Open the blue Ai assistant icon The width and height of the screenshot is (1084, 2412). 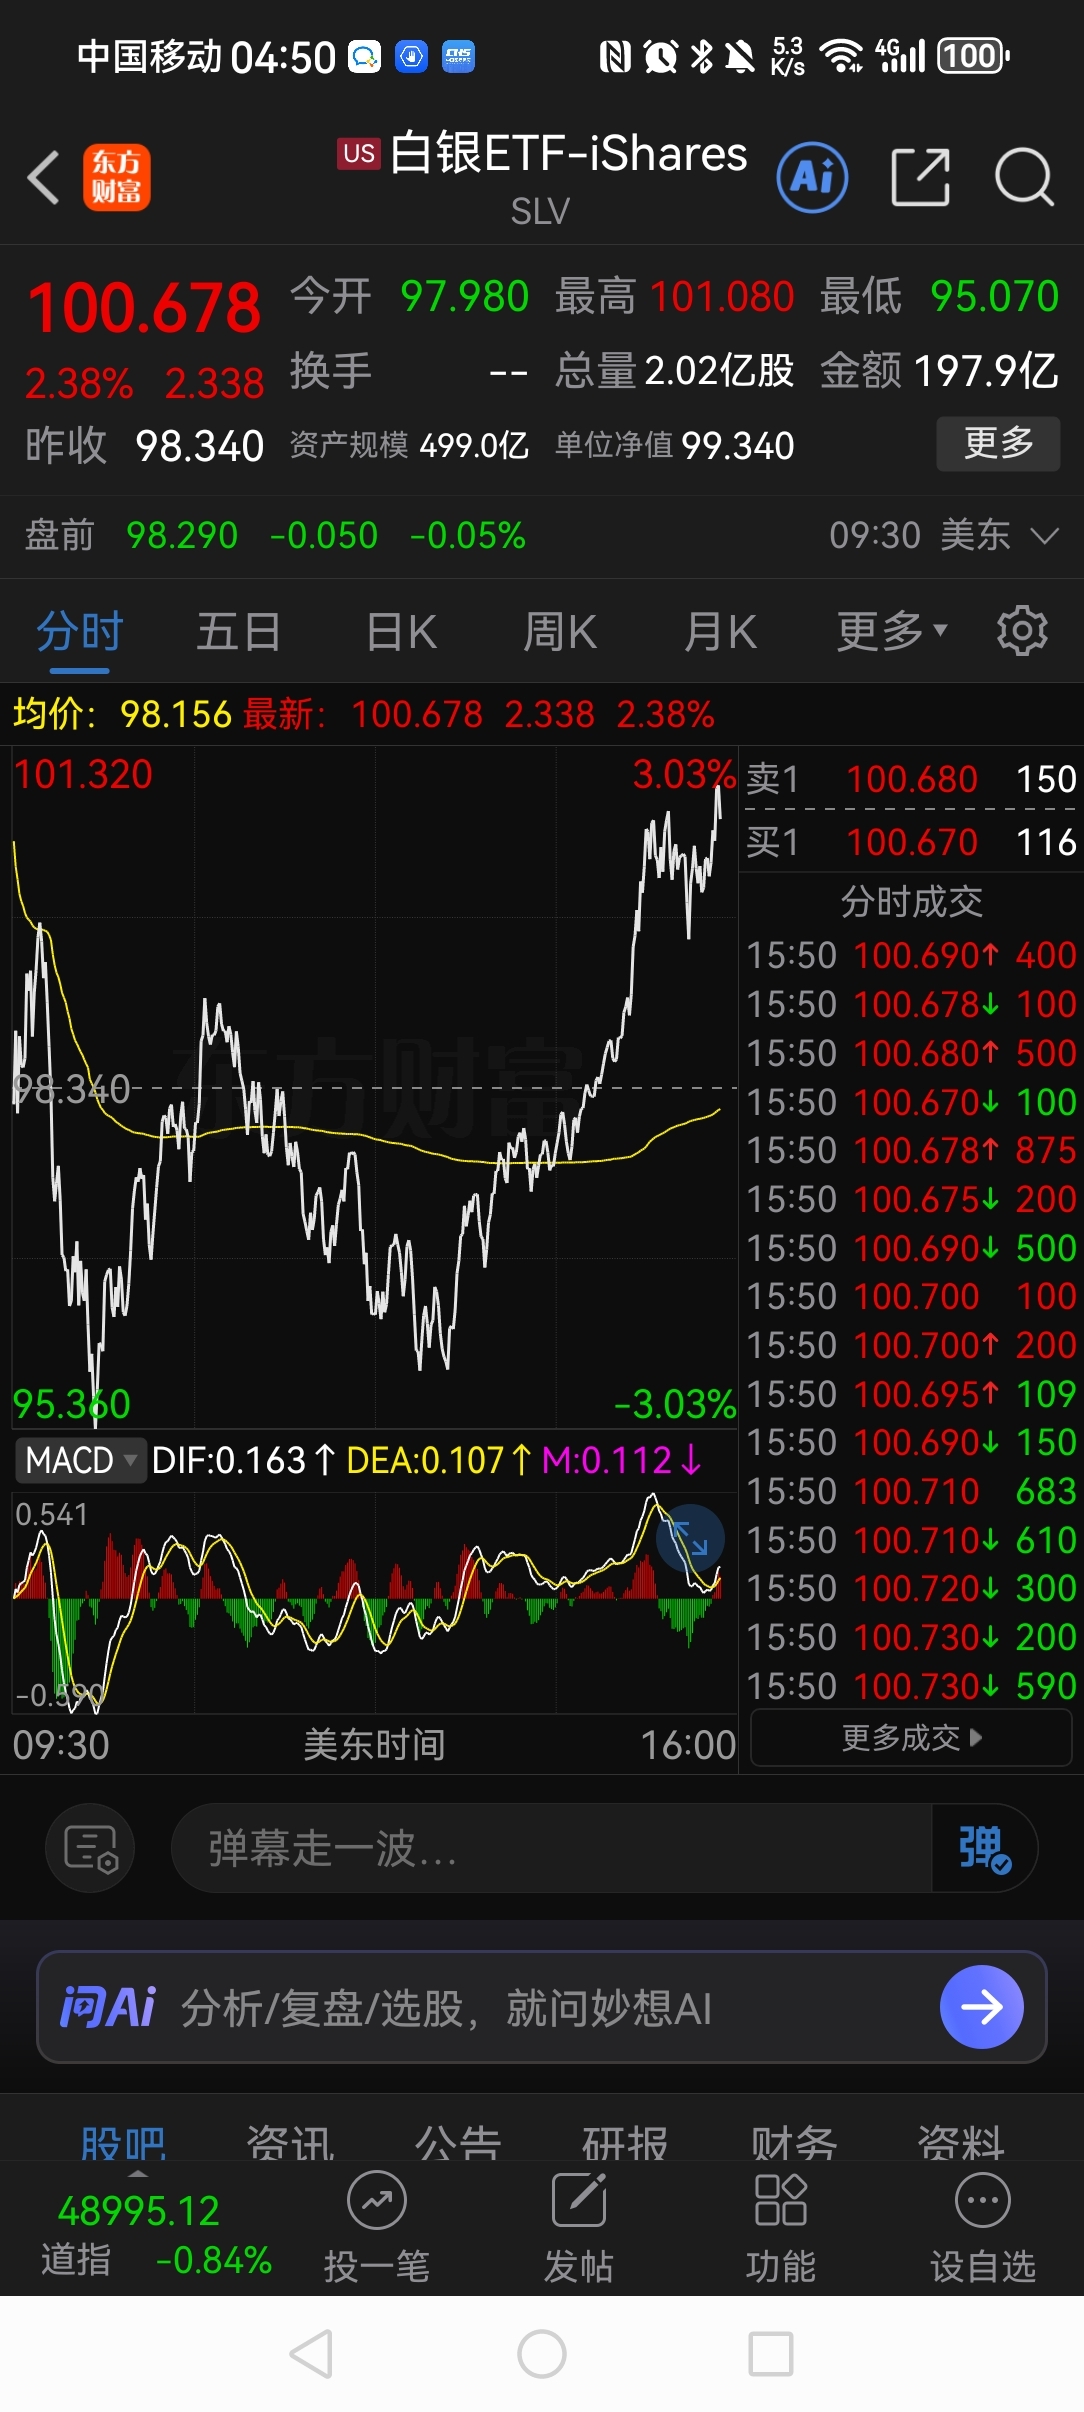pyautogui.click(x=812, y=177)
